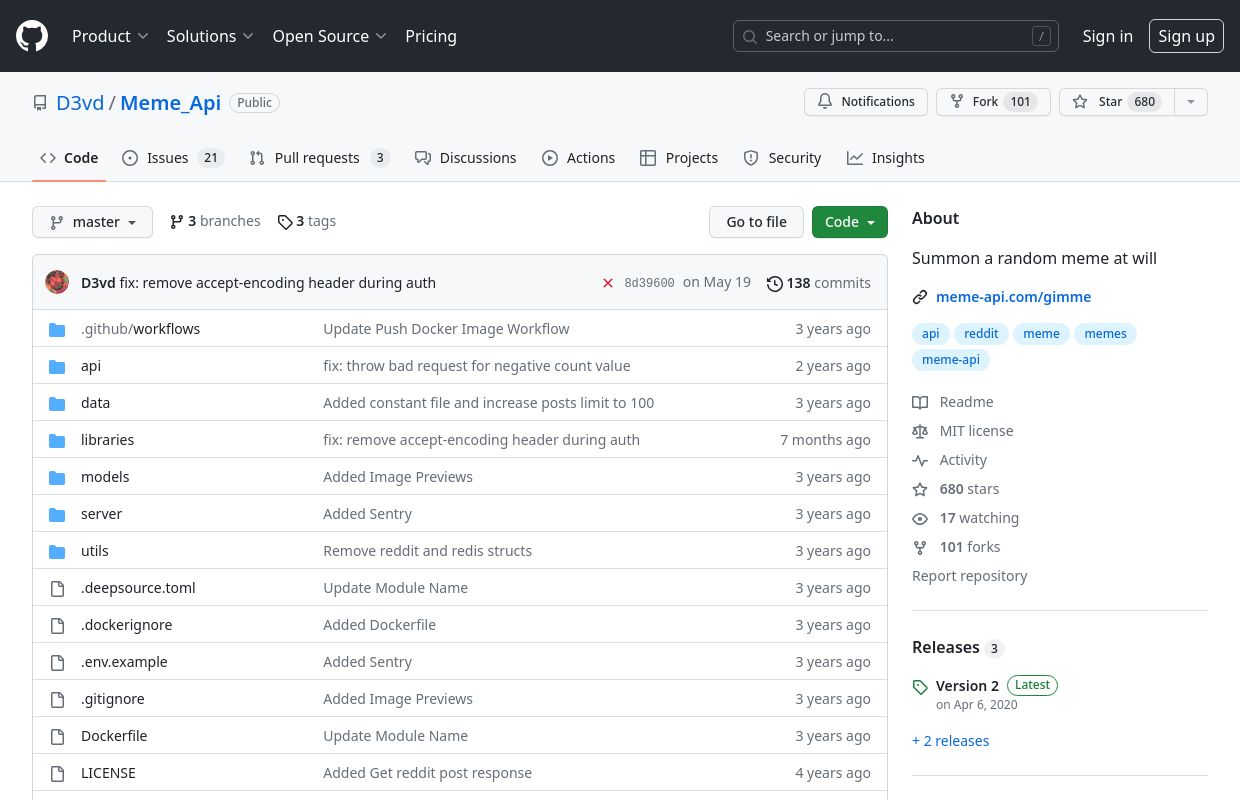1240x800 pixels.
Task: Click the folder icon next to libraries
Action: 57,440
